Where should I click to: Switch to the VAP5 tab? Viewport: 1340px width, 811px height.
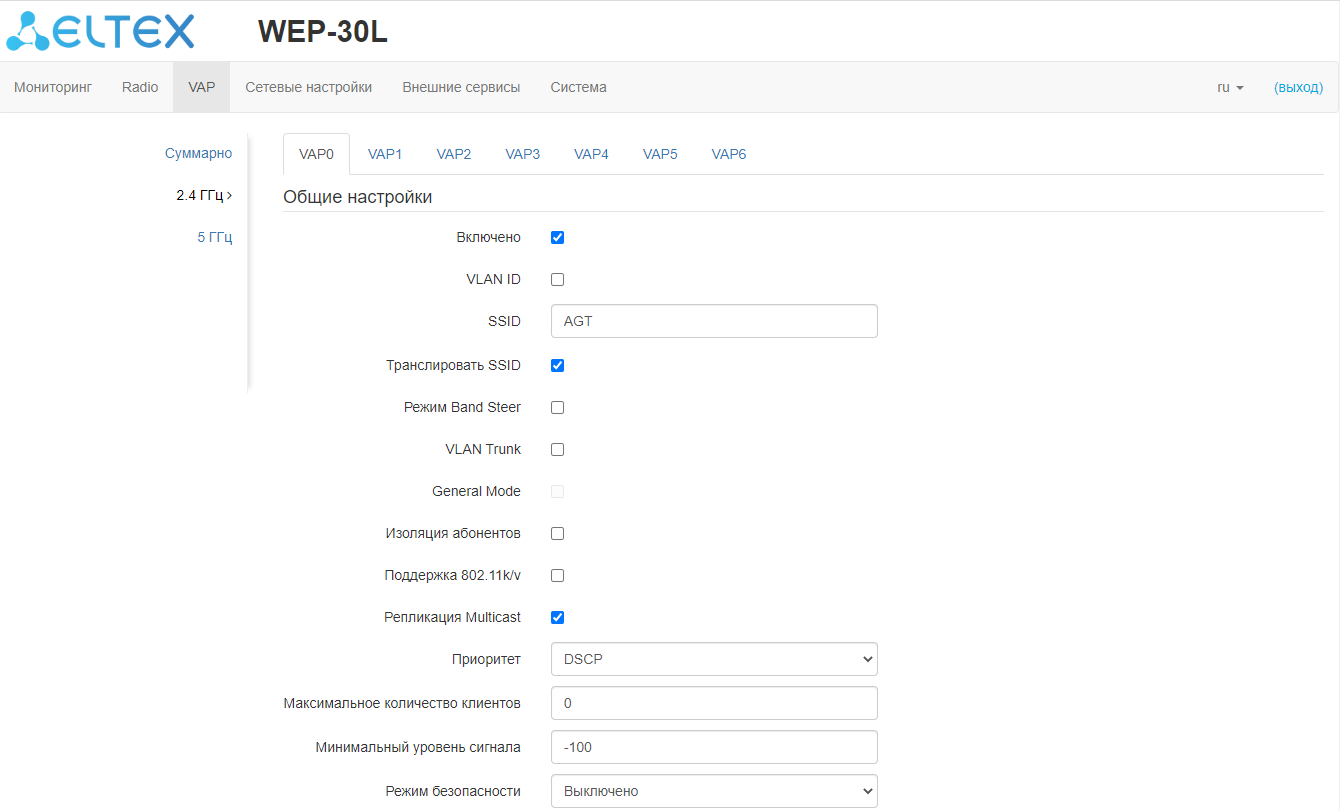(x=660, y=154)
